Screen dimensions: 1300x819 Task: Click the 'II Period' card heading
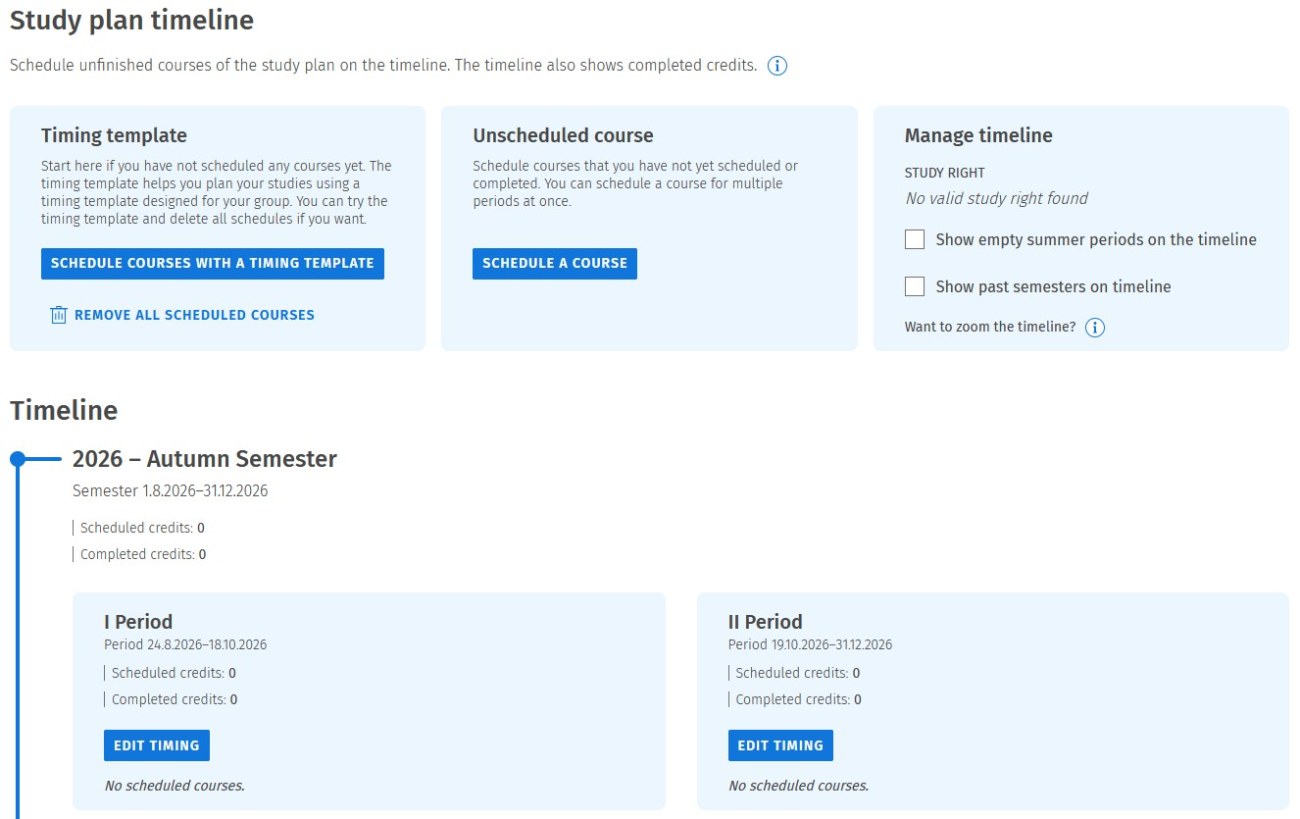pyautogui.click(x=765, y=622)
